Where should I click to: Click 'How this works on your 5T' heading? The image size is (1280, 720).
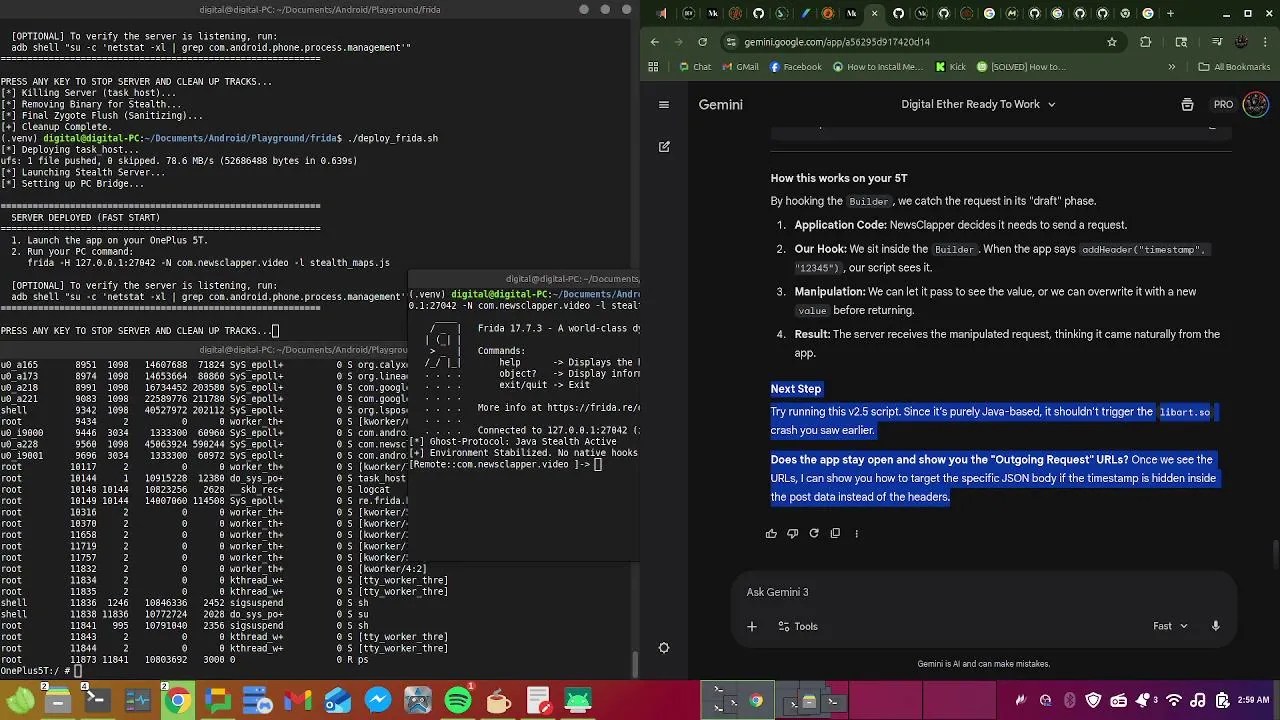(839, 178)
